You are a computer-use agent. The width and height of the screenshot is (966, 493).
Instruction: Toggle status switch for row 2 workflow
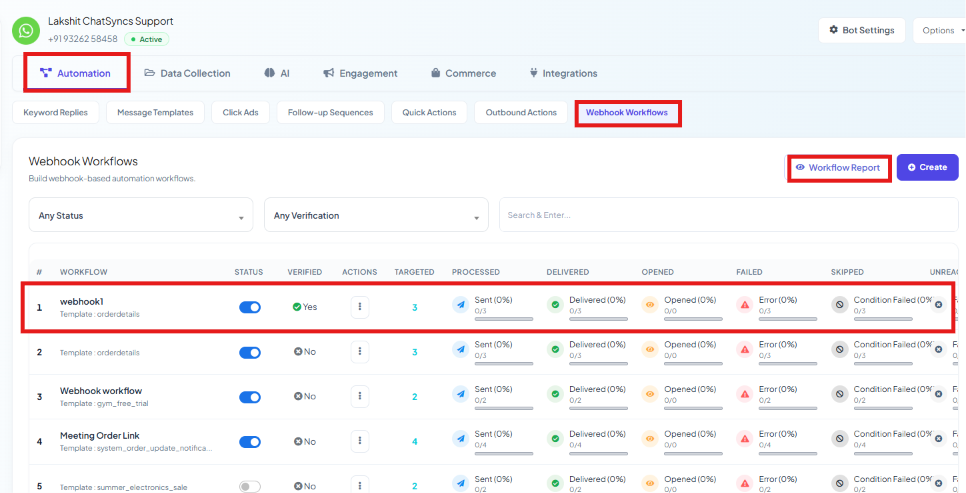click(x=250, y=352)
